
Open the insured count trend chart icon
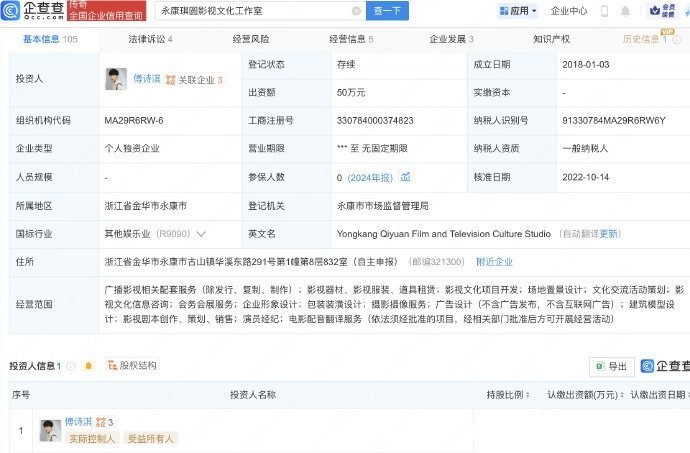[x=405, y=177]
